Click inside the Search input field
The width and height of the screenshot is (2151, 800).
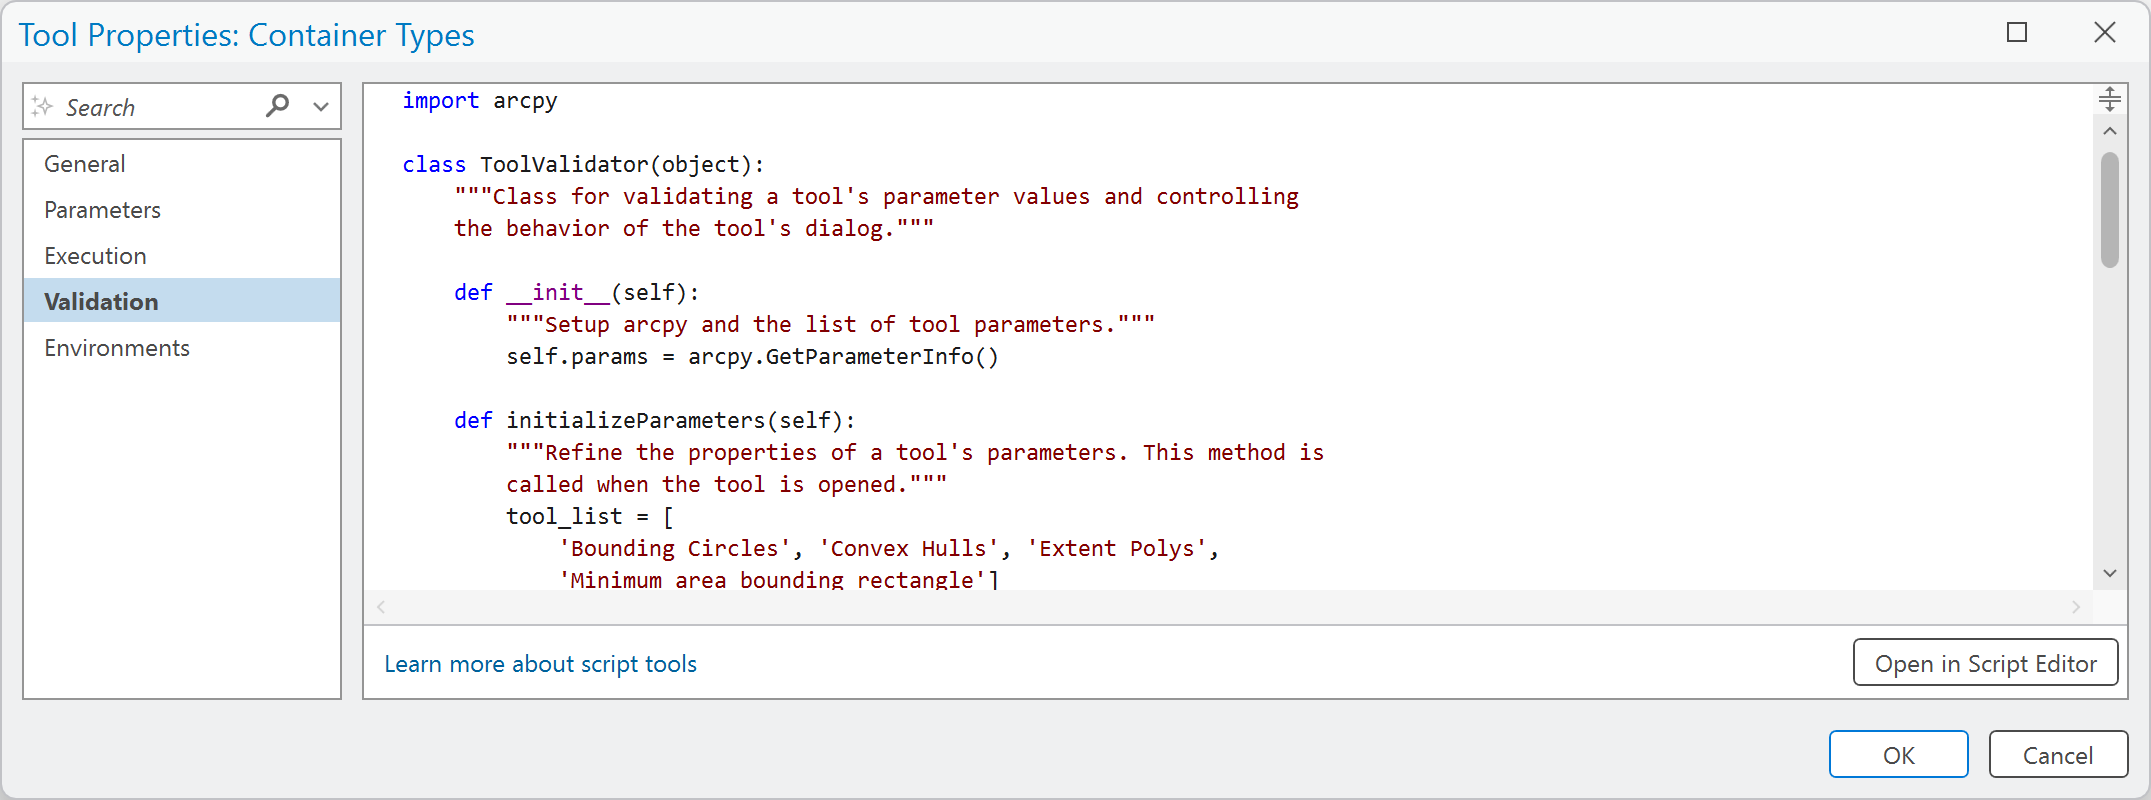[160, 107]
